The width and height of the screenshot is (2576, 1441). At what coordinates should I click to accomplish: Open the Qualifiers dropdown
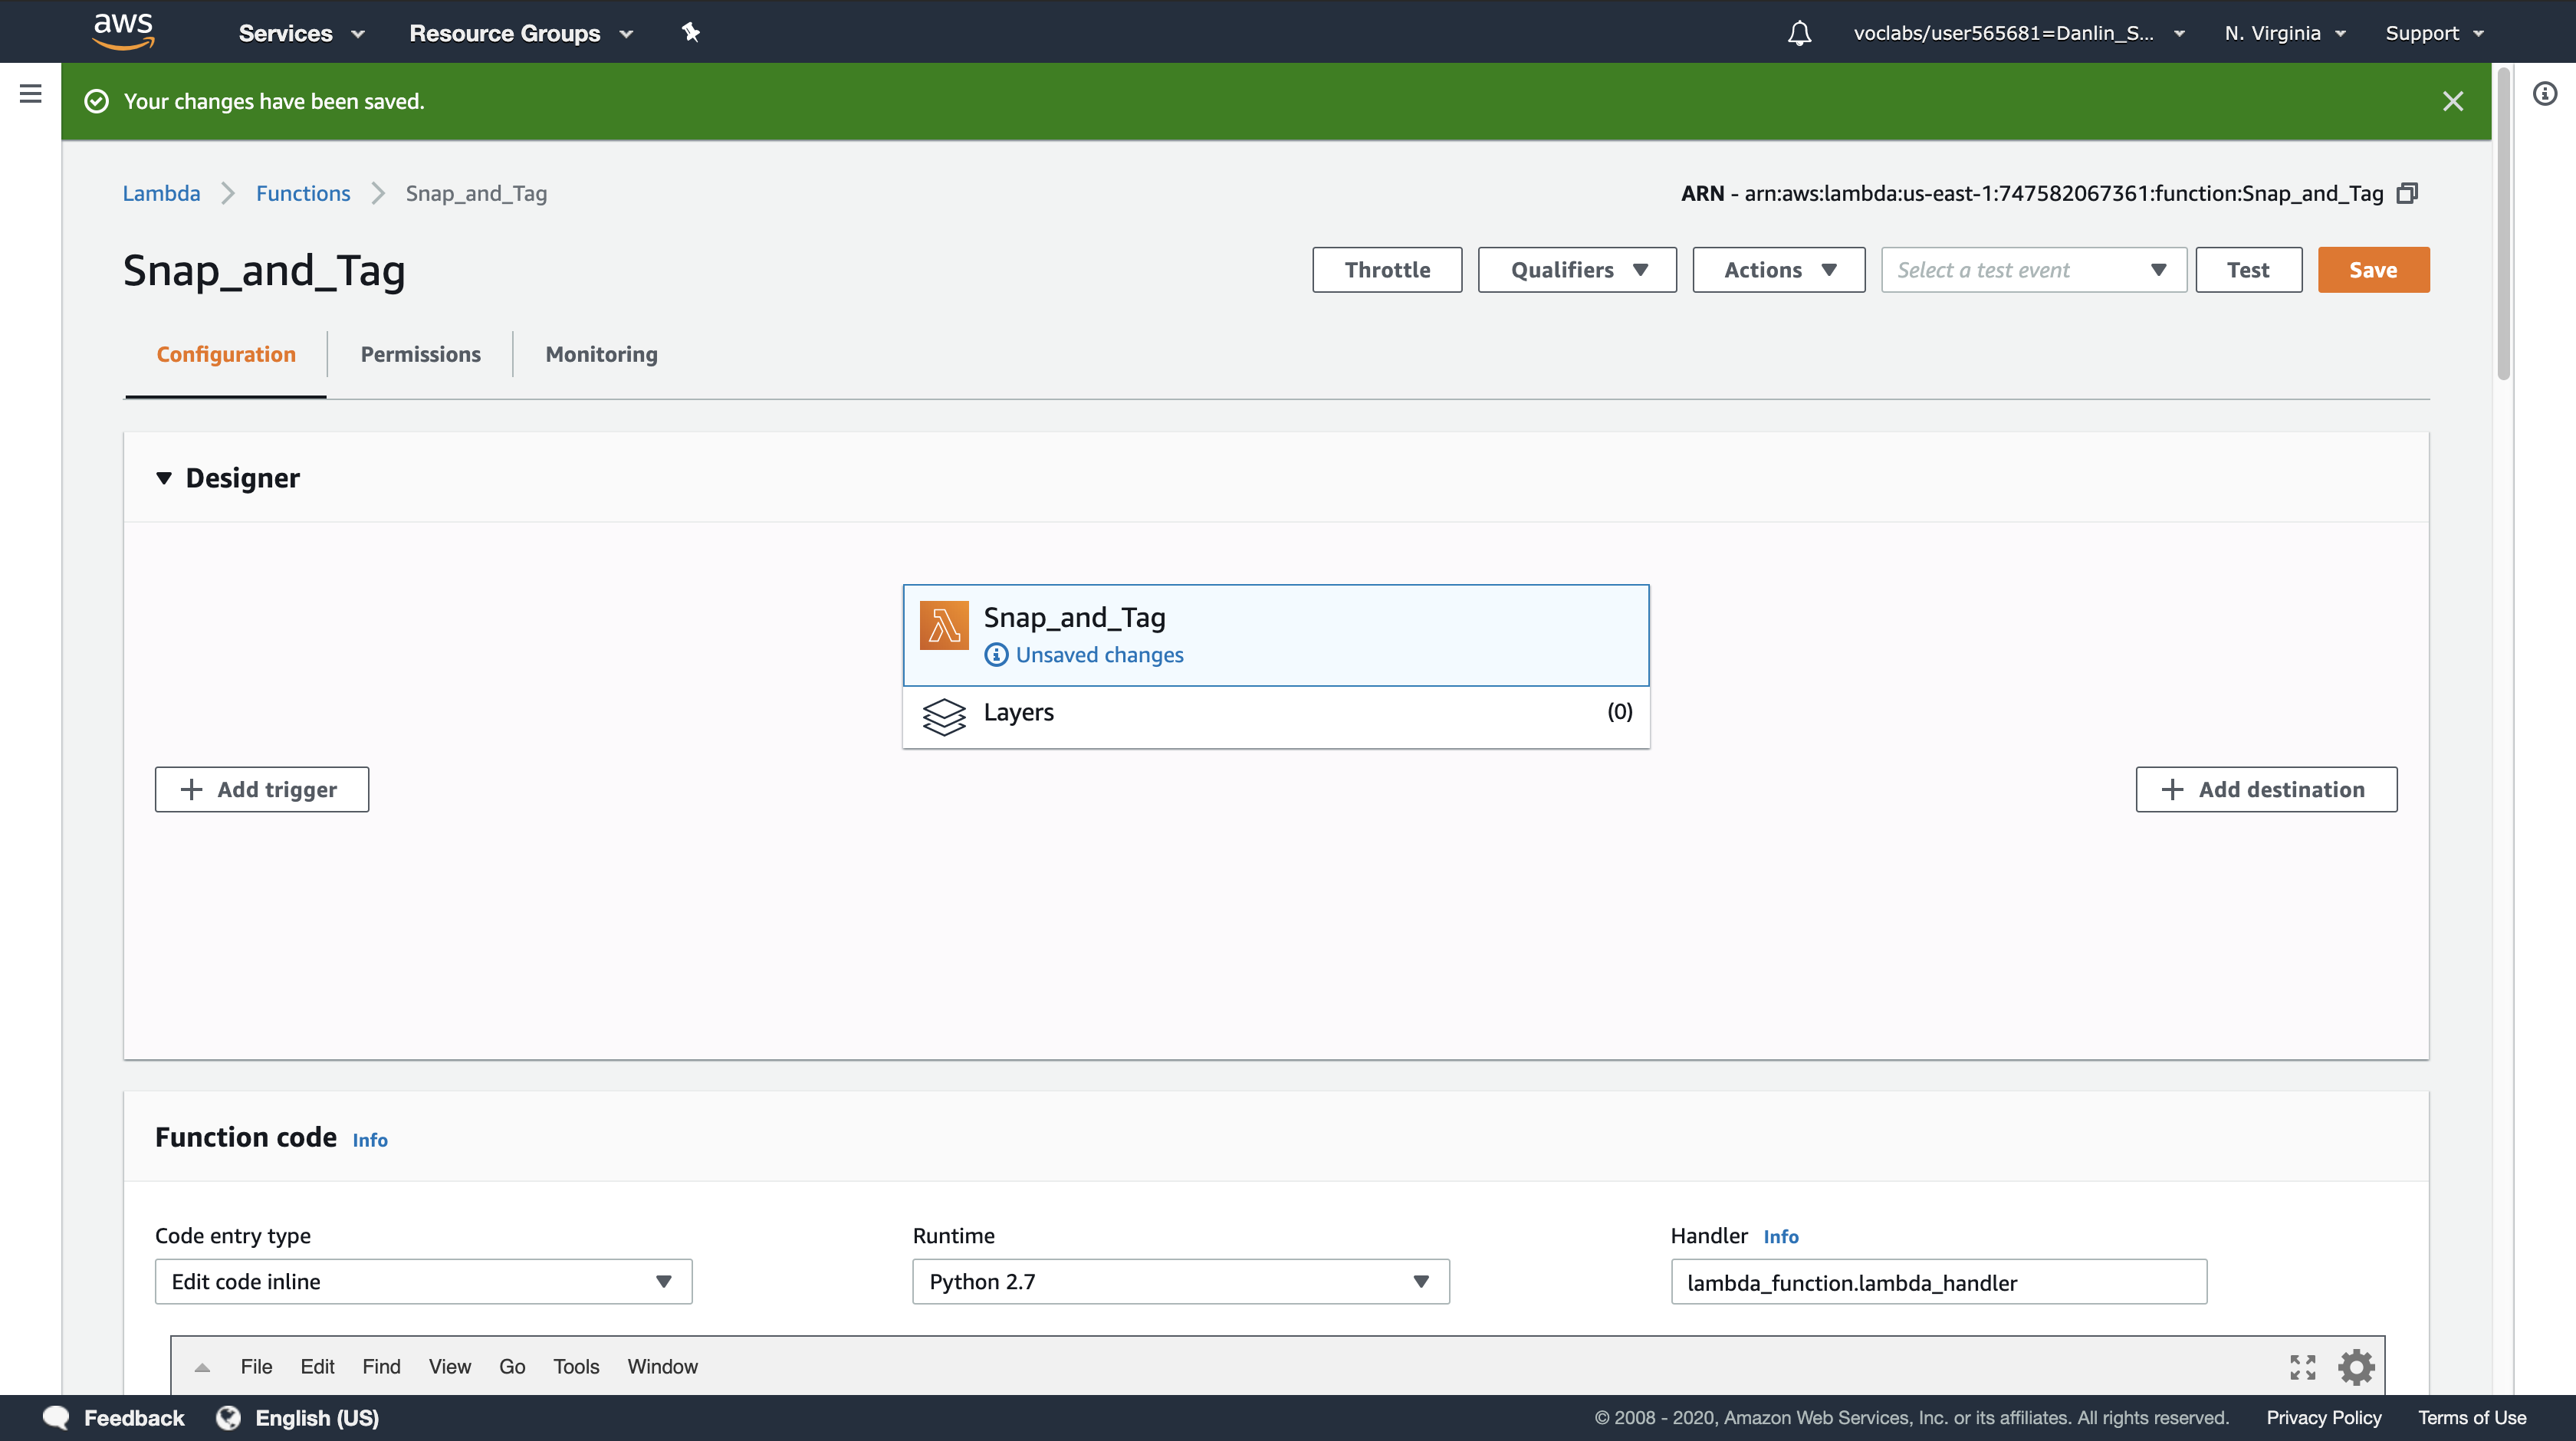[1576, 270]
